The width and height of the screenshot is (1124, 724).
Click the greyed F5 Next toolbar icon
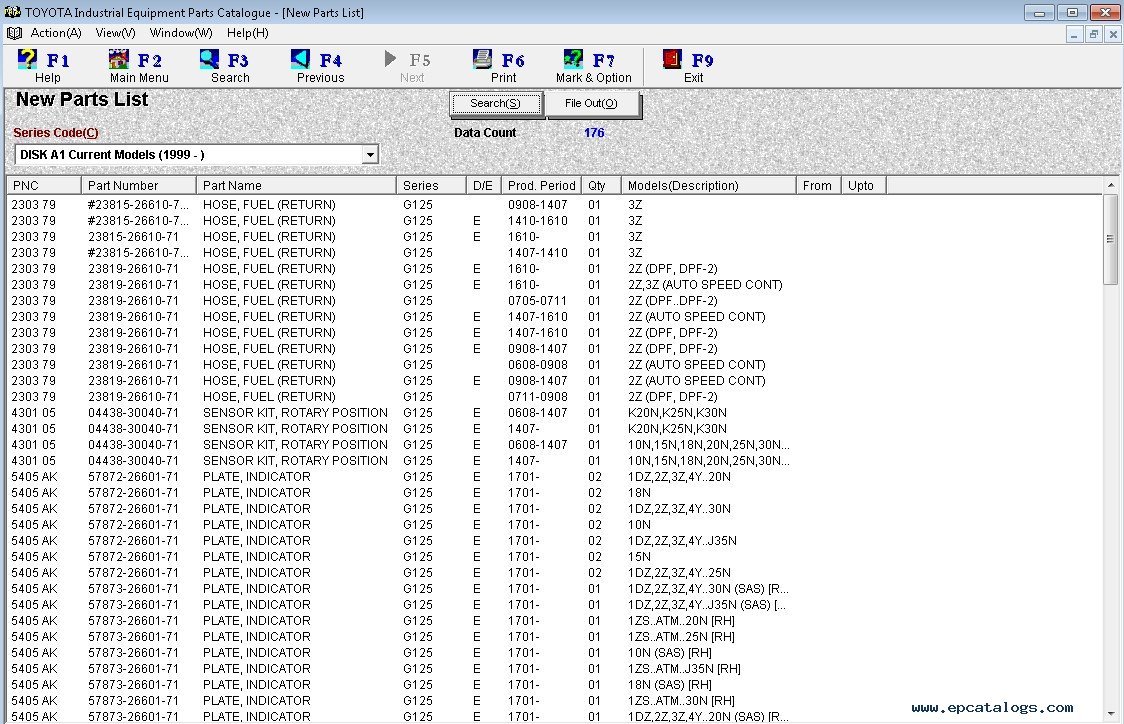(391, 59)
